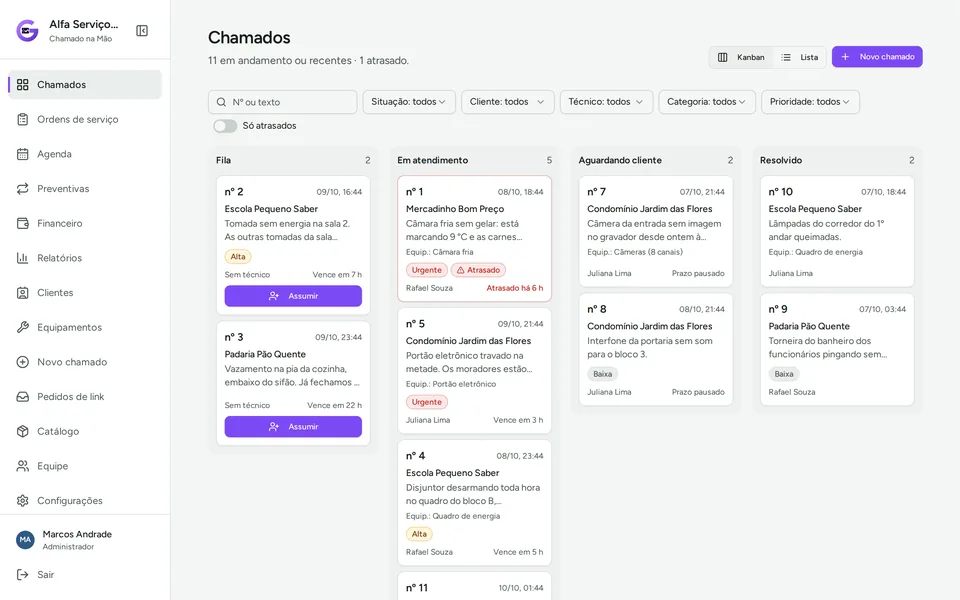960x600 pixels.
Task: Click the Baixa tag on ticket nº 8
Action: pos(602,374)
